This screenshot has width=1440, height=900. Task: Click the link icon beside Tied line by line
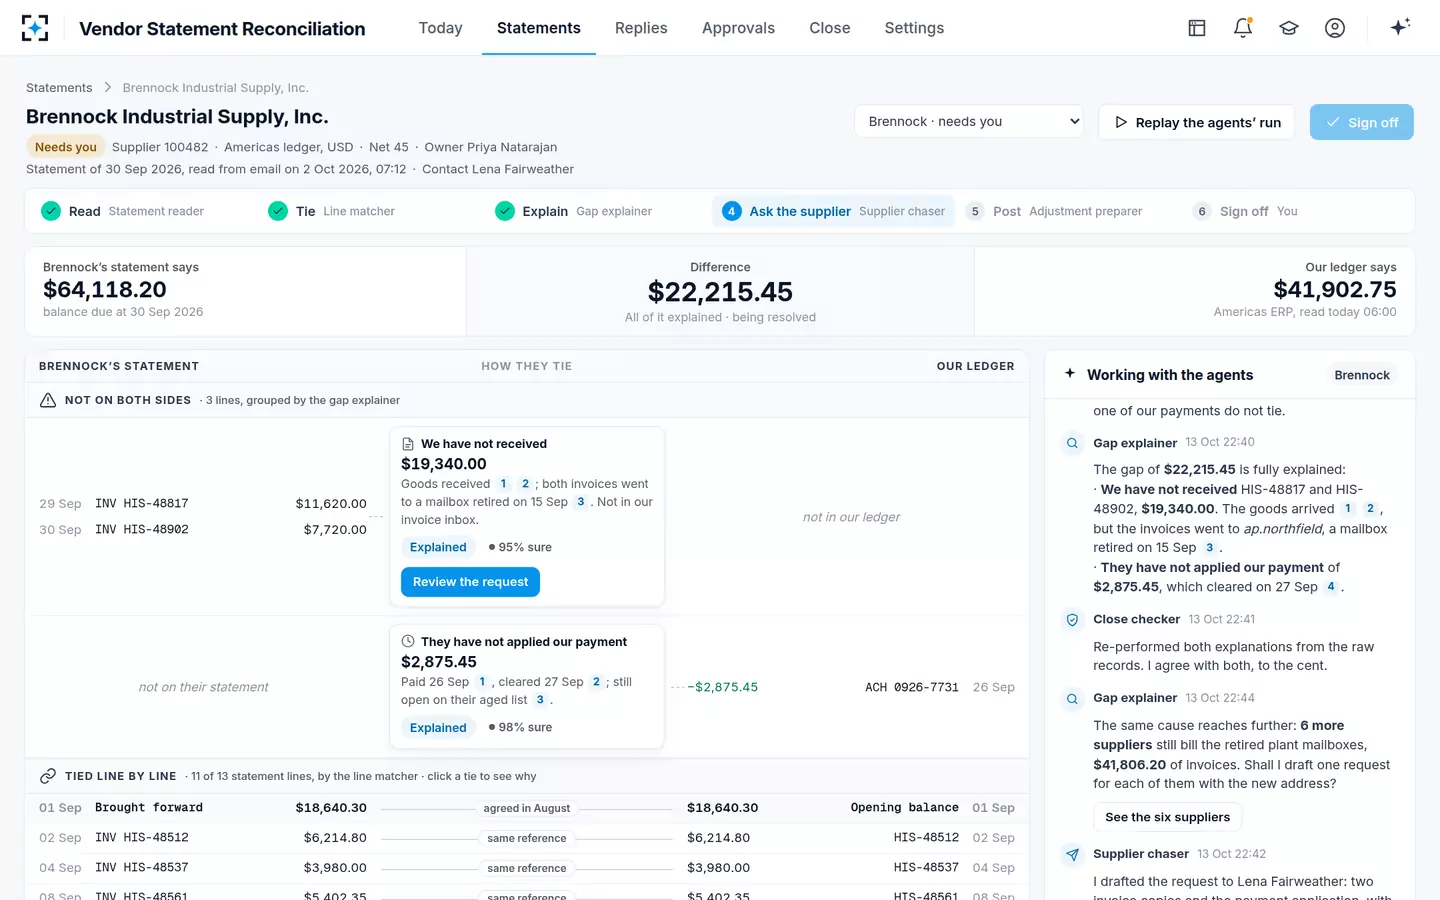[48, 776]
